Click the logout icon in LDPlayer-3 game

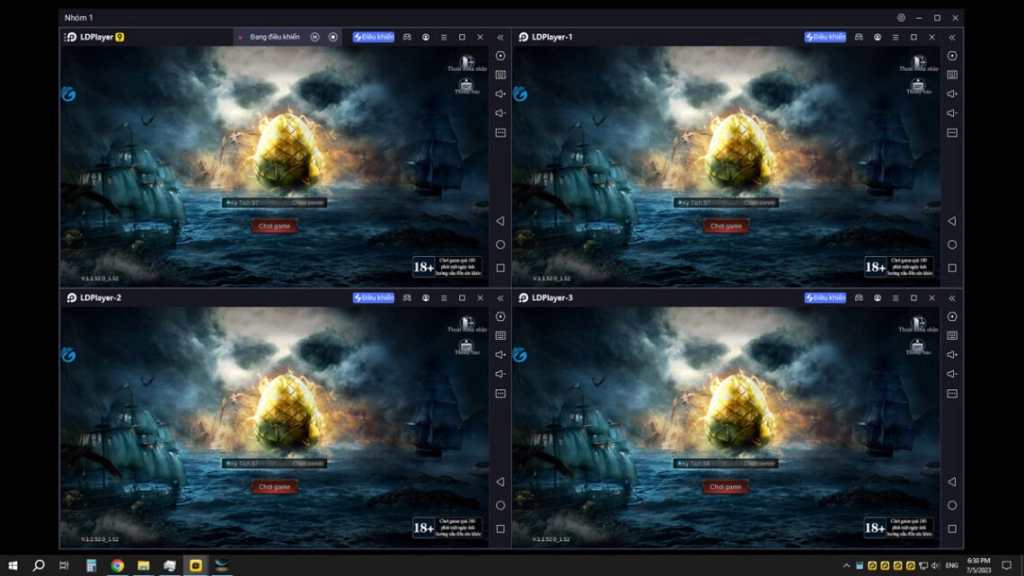(x=919, y=324)
